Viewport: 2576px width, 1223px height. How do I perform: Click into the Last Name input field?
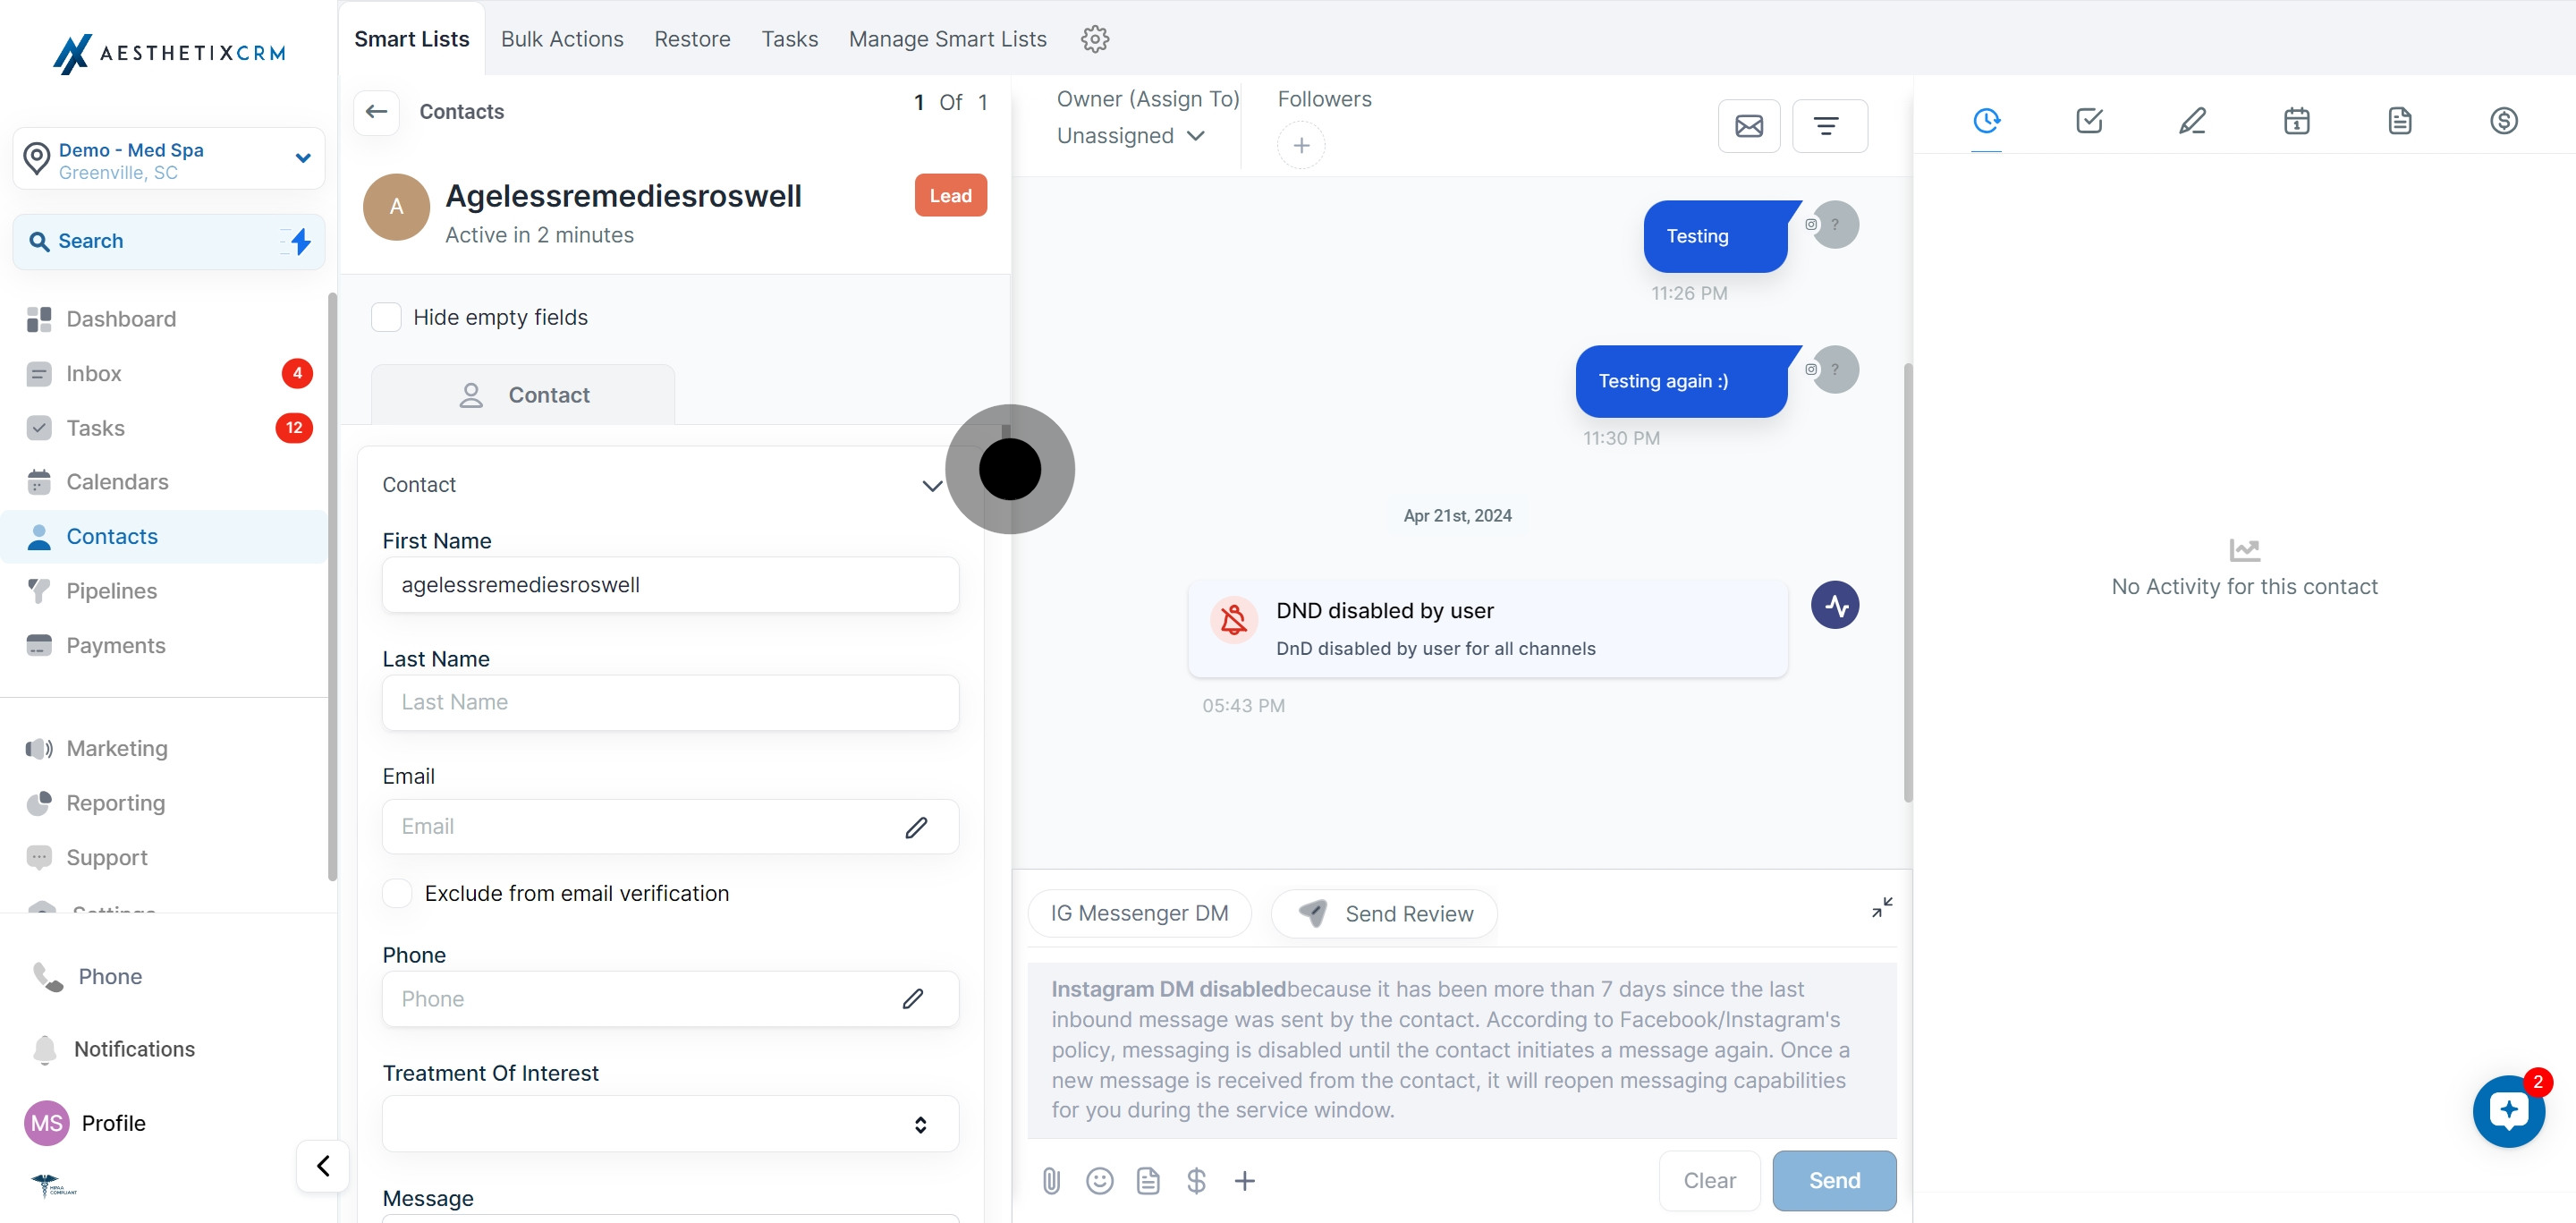[670, 702]
